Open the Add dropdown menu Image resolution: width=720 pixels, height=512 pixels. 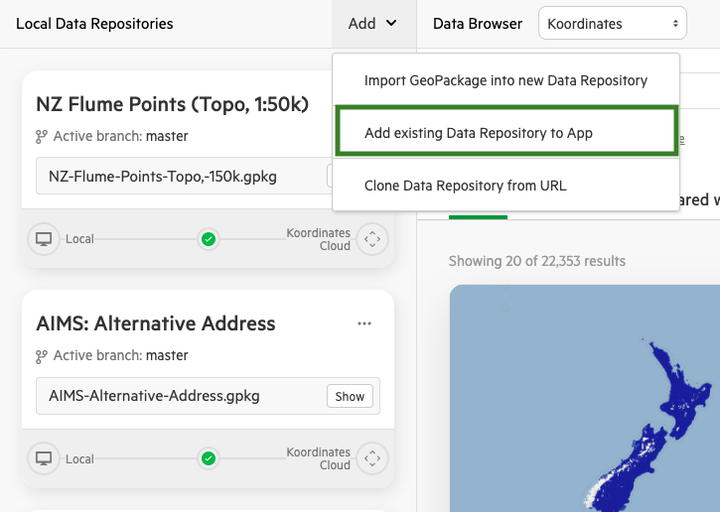(374, 23)
